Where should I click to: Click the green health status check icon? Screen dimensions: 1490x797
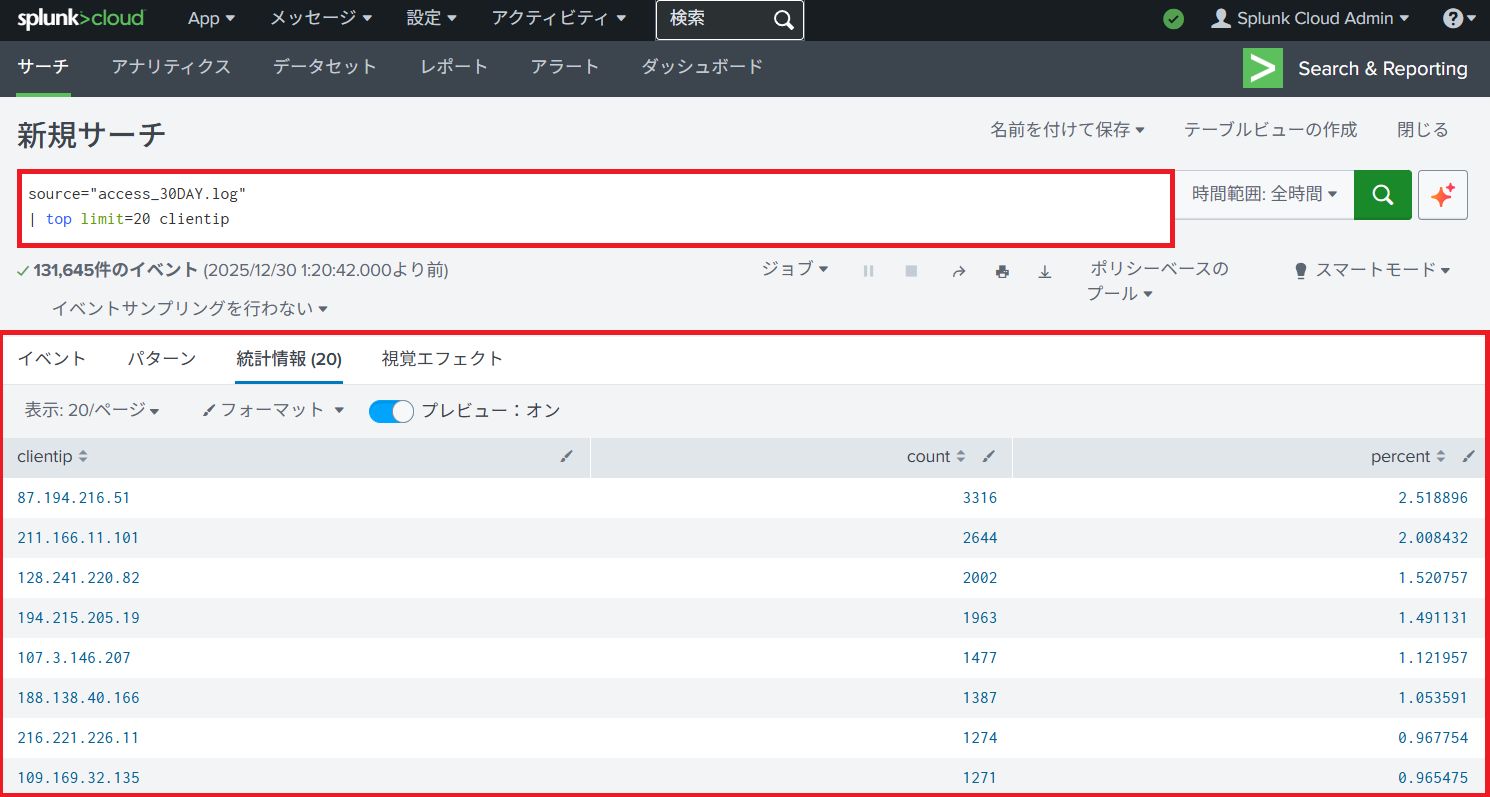coord(1174,19)
